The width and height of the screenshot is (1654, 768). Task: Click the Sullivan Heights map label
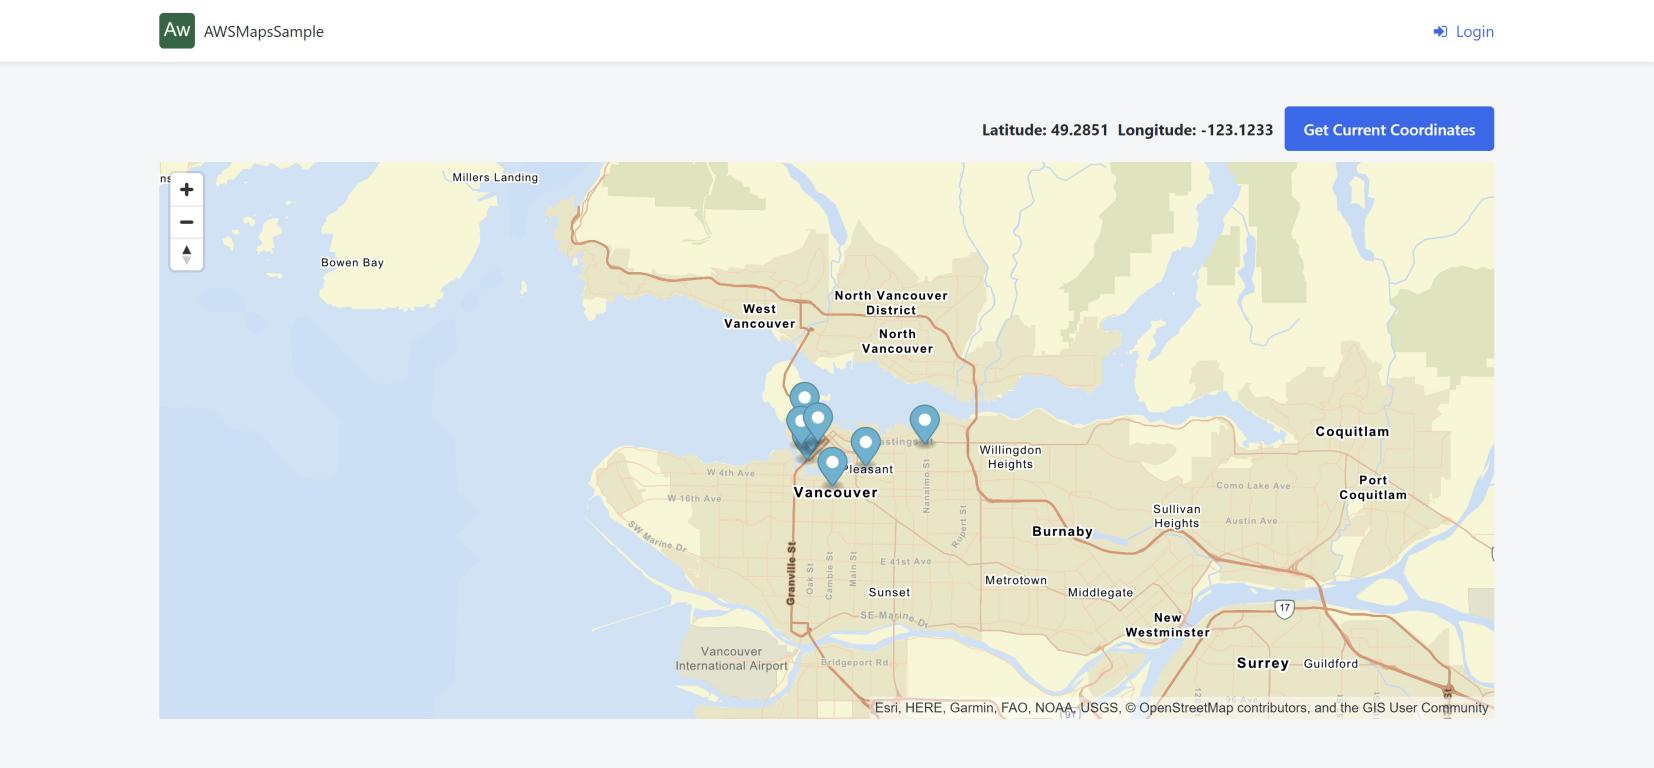click(1177, 516)
